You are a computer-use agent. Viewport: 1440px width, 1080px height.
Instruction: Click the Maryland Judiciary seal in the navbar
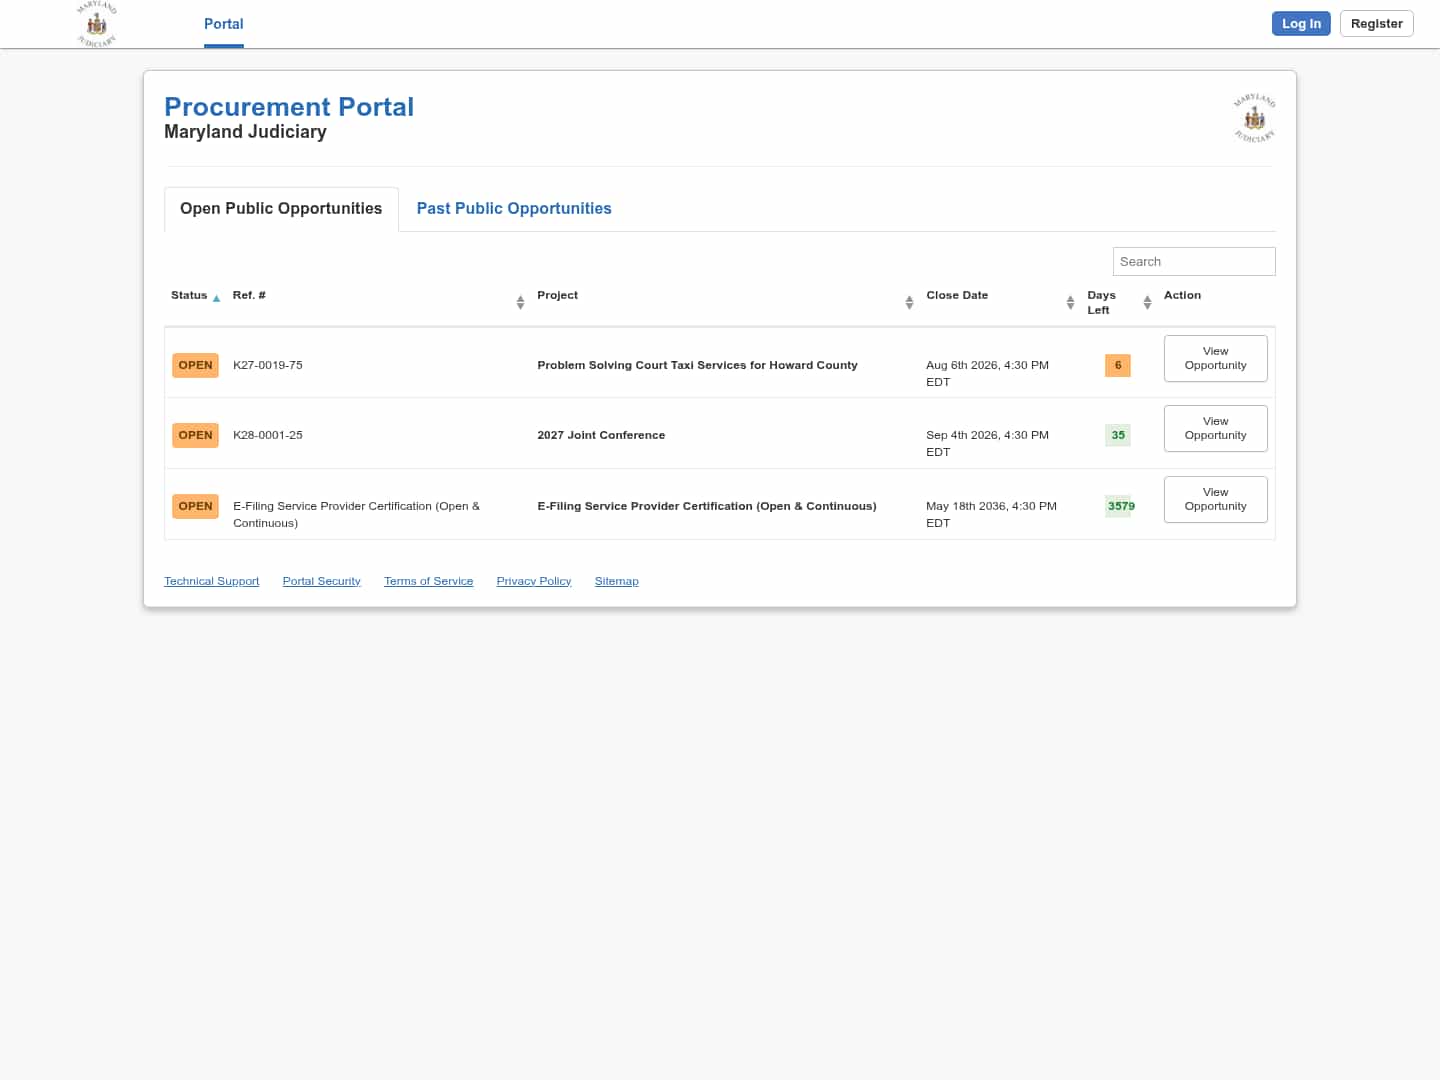click(x=97, y=24)
